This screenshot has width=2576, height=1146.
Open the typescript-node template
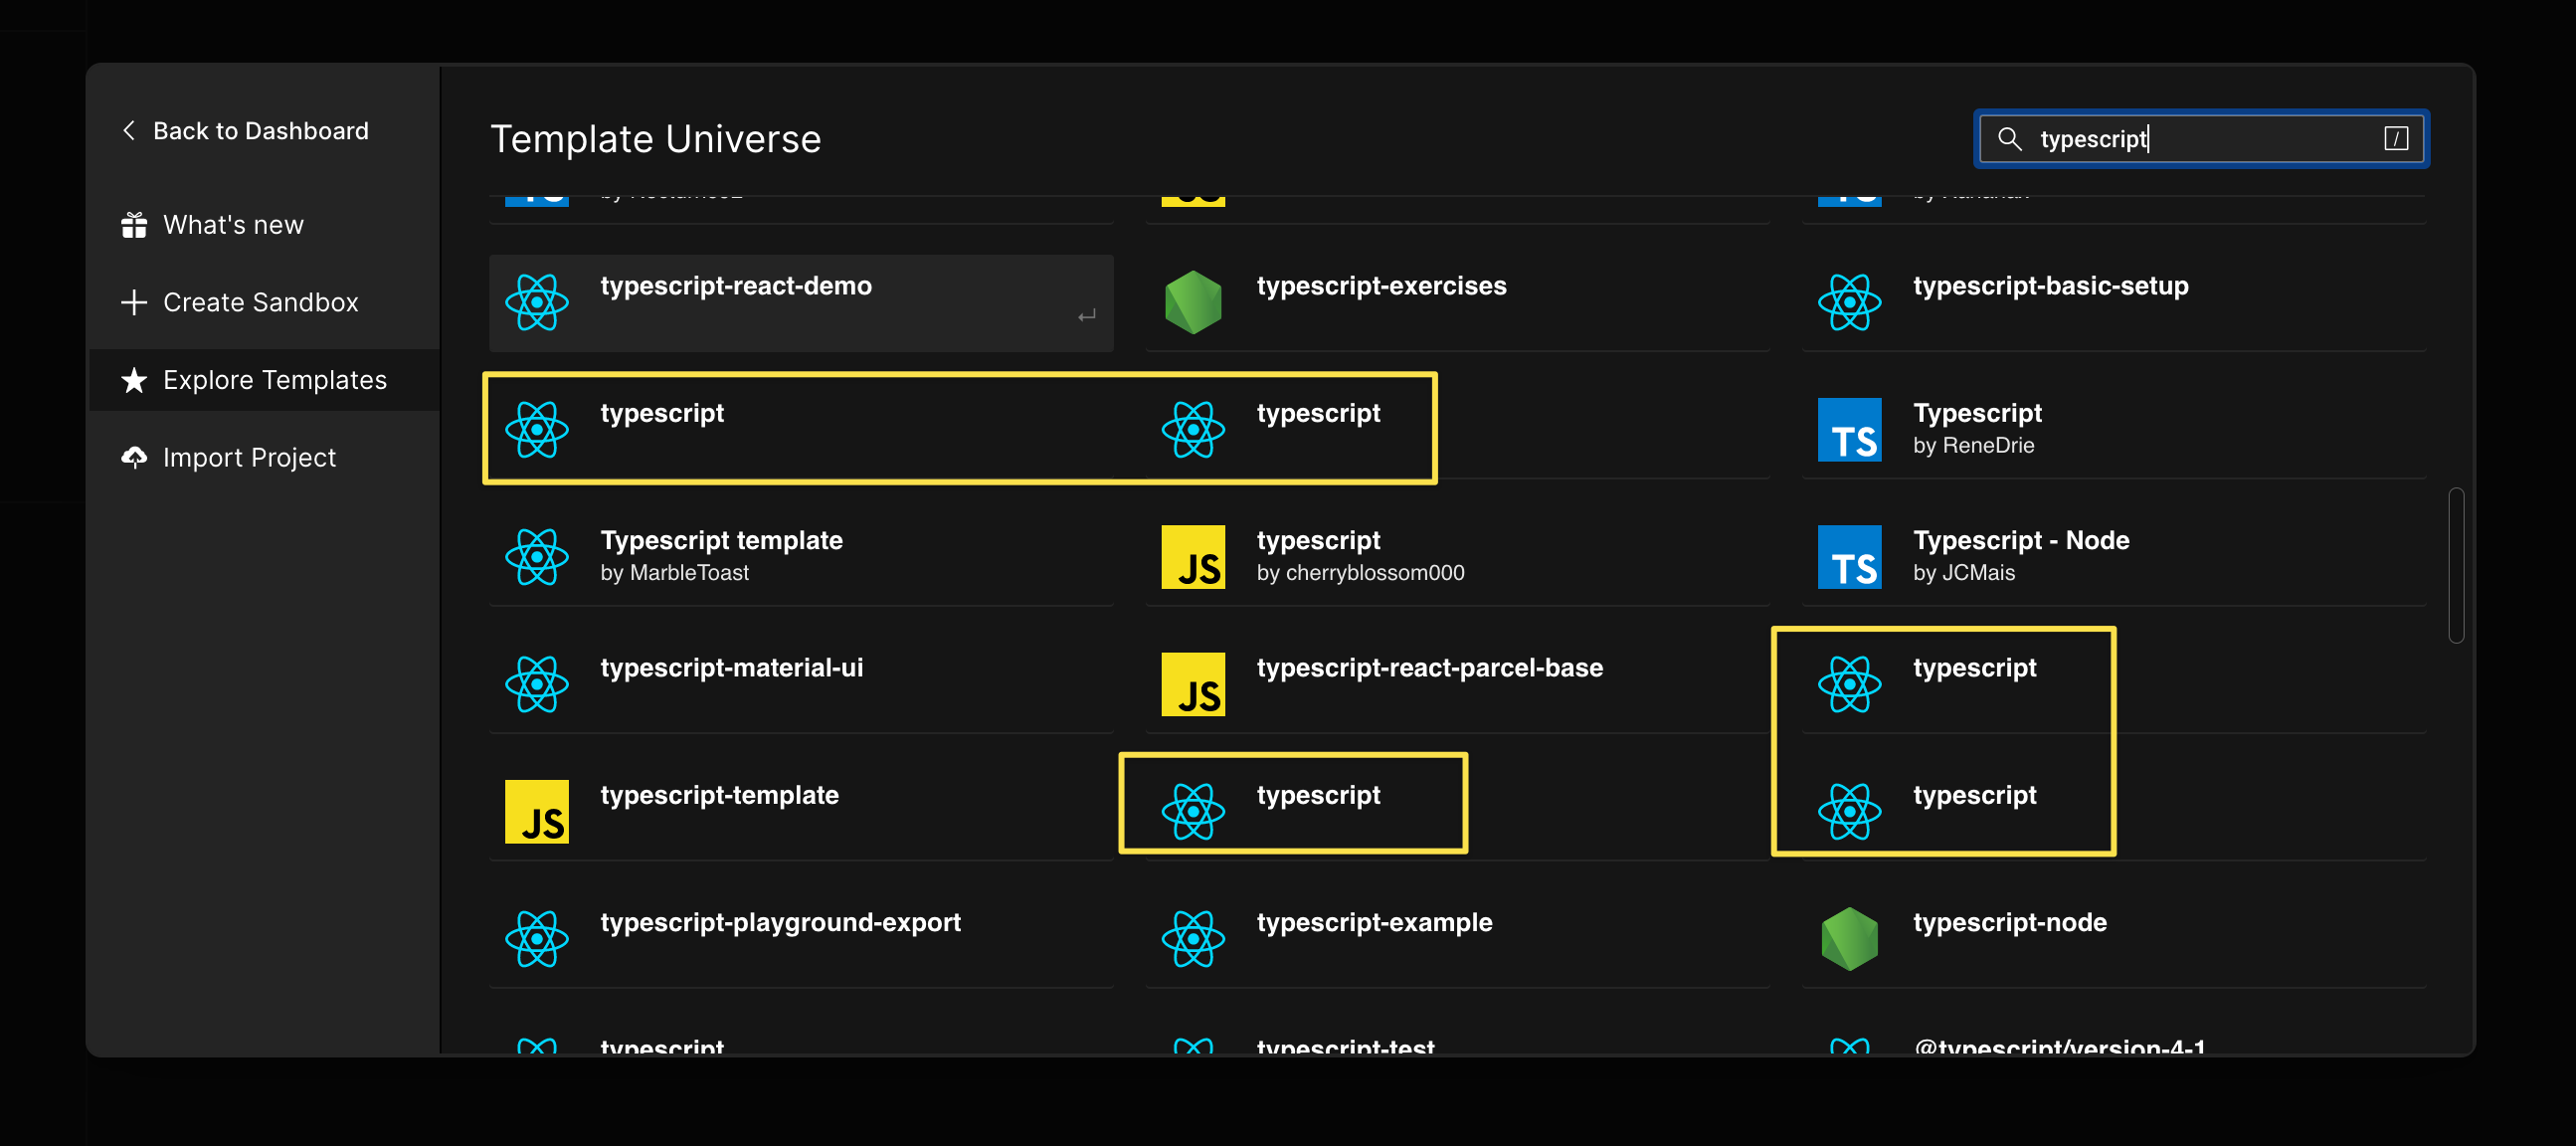tap(2113, 939)
